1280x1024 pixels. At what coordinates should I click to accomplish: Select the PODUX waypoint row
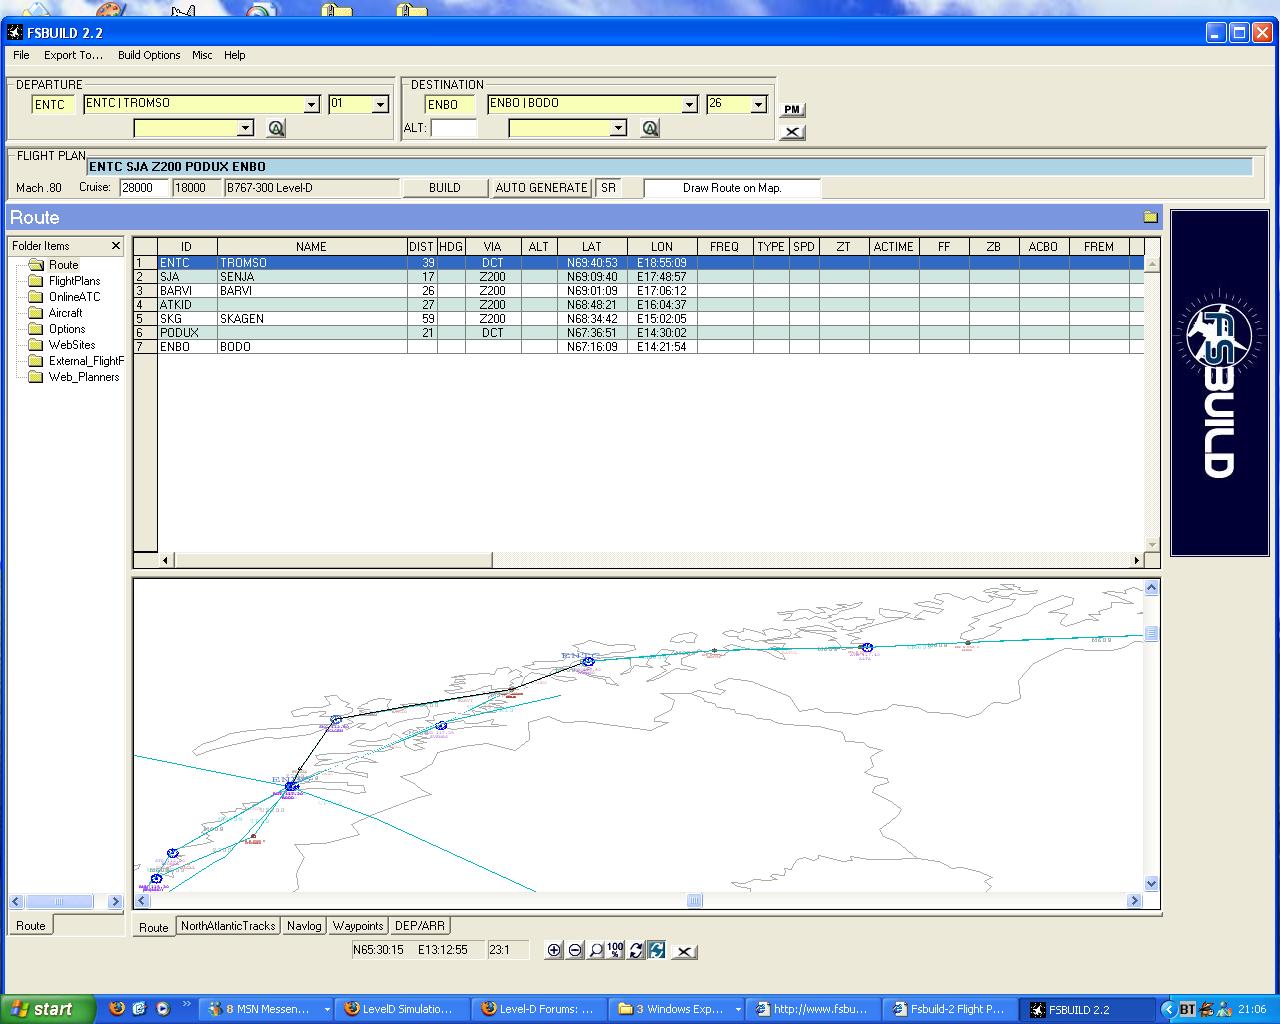[x=639, y=333]
